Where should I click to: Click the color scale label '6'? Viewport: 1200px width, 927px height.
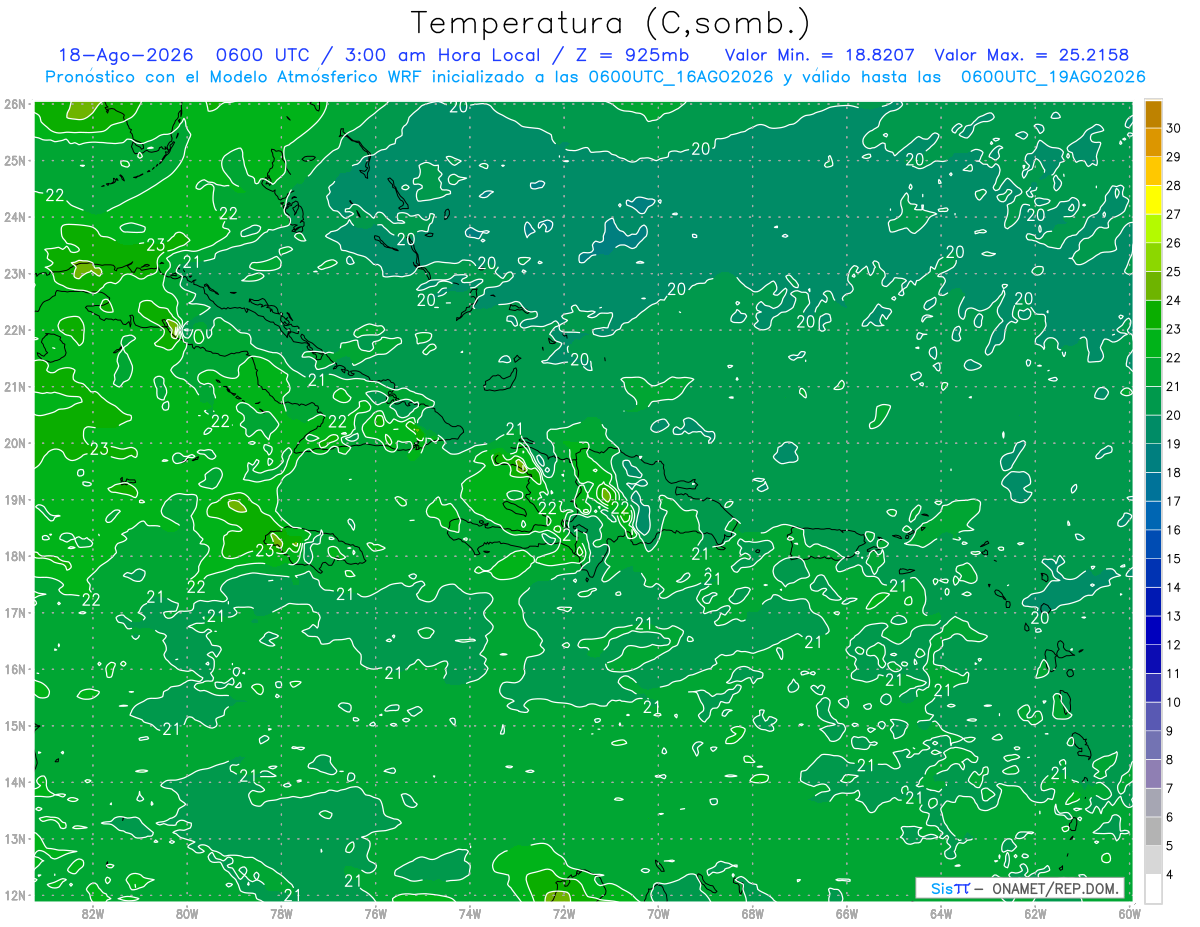(1170, 817)
